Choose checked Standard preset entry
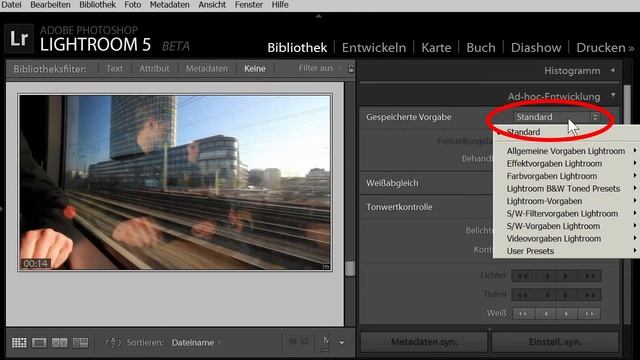Viewport: 640px width, 360px height. [523, 132]
